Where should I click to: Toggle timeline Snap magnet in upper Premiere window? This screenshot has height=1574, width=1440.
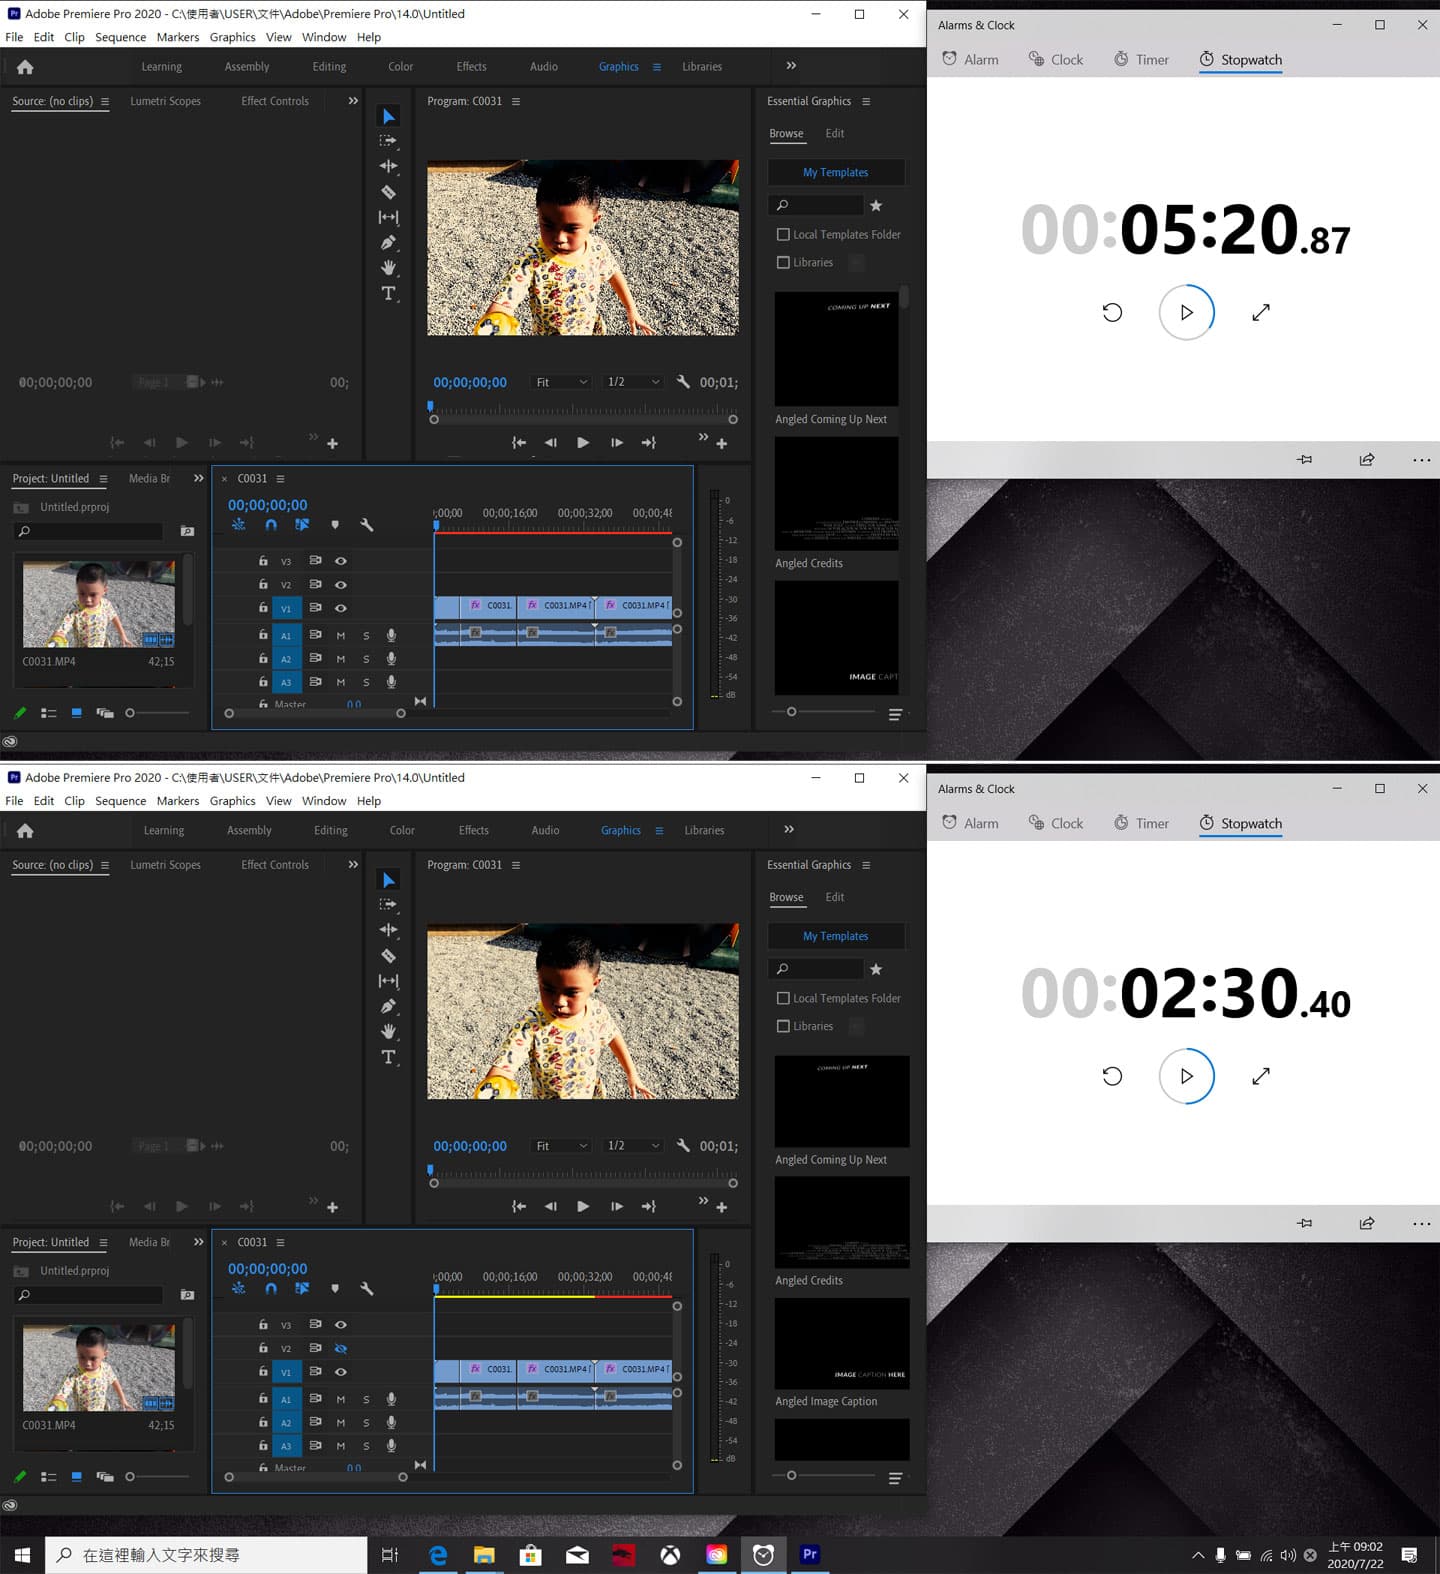[271, 525]
